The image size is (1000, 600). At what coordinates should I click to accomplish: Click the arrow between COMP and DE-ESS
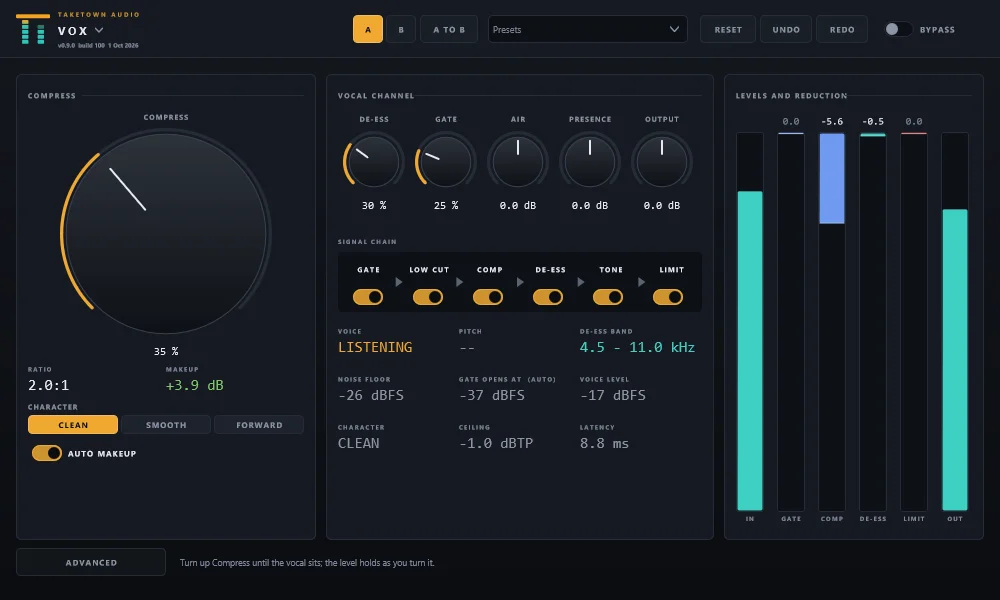(520, 282)
